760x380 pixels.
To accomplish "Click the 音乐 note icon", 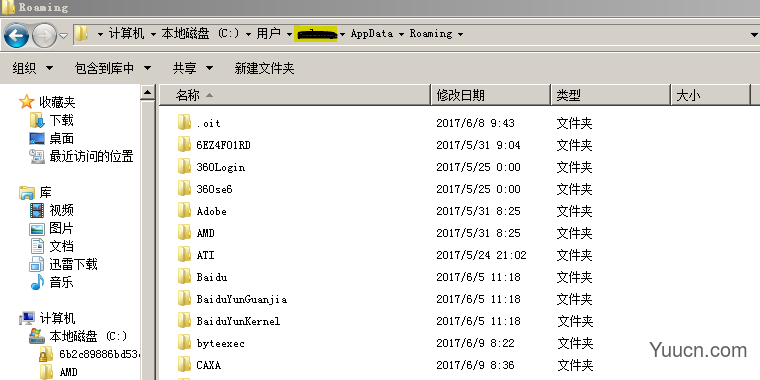I will (37, 282).
